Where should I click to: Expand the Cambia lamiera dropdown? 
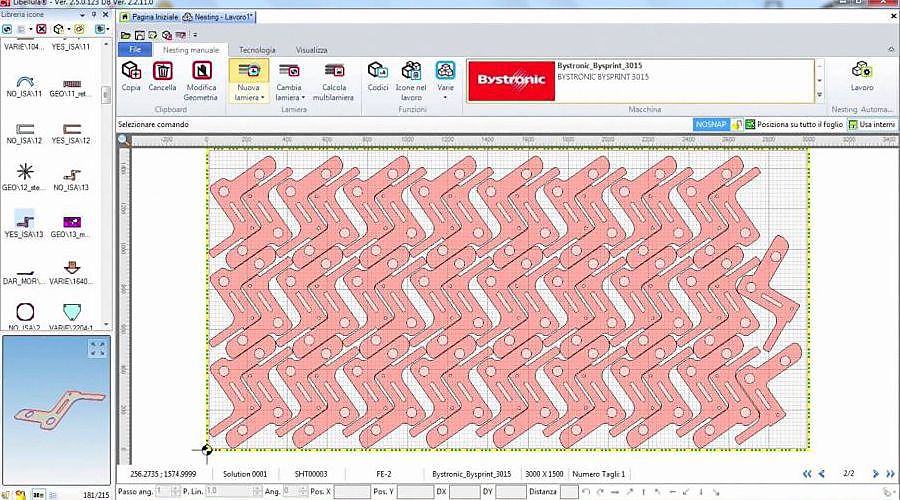289,98
